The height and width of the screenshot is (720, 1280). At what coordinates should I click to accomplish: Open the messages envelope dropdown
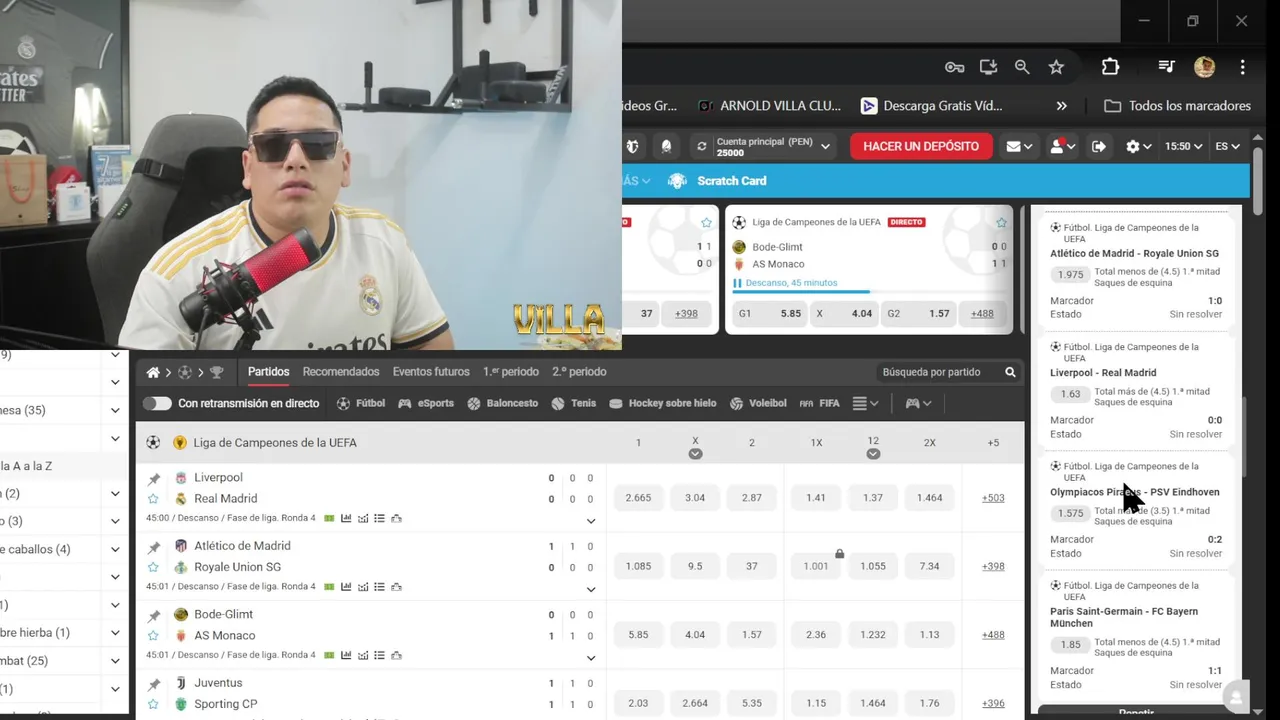tap(1020, 146)
